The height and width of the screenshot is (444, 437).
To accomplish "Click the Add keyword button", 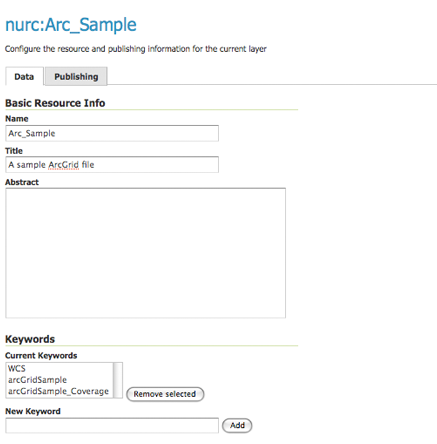I will tap(237, 425).
